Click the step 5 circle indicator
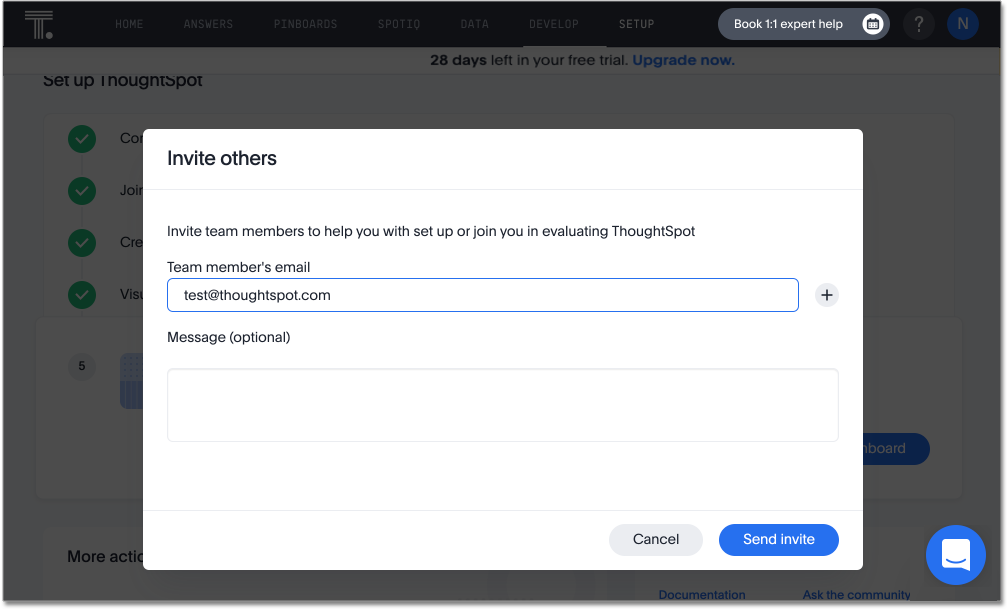The image size is (1008, 610). click(82, 367)
